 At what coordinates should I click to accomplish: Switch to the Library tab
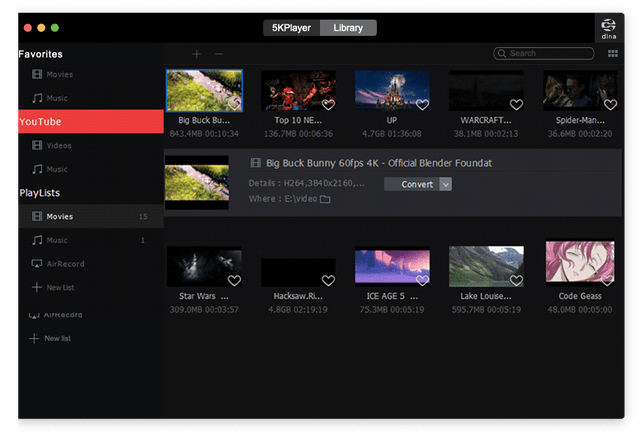pos(348,28)
